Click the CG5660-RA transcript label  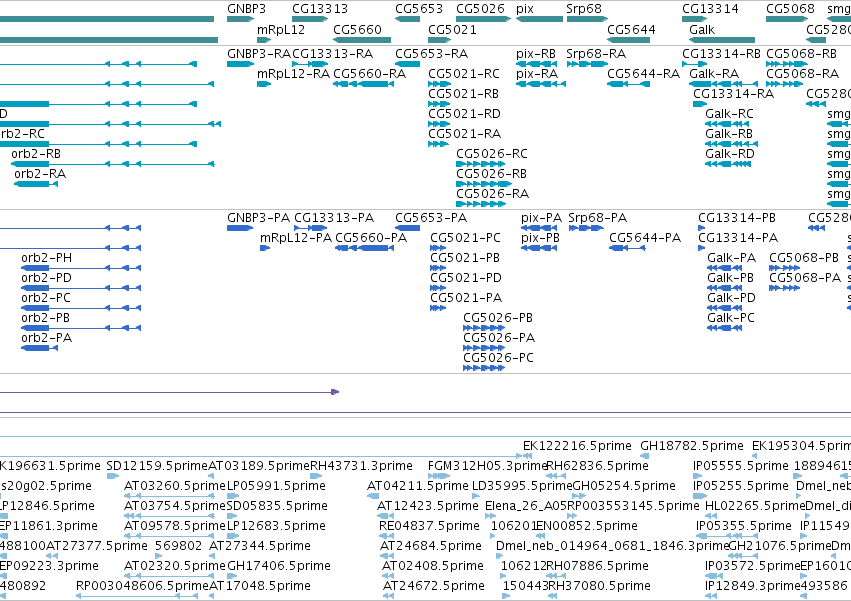coord(370,74)
